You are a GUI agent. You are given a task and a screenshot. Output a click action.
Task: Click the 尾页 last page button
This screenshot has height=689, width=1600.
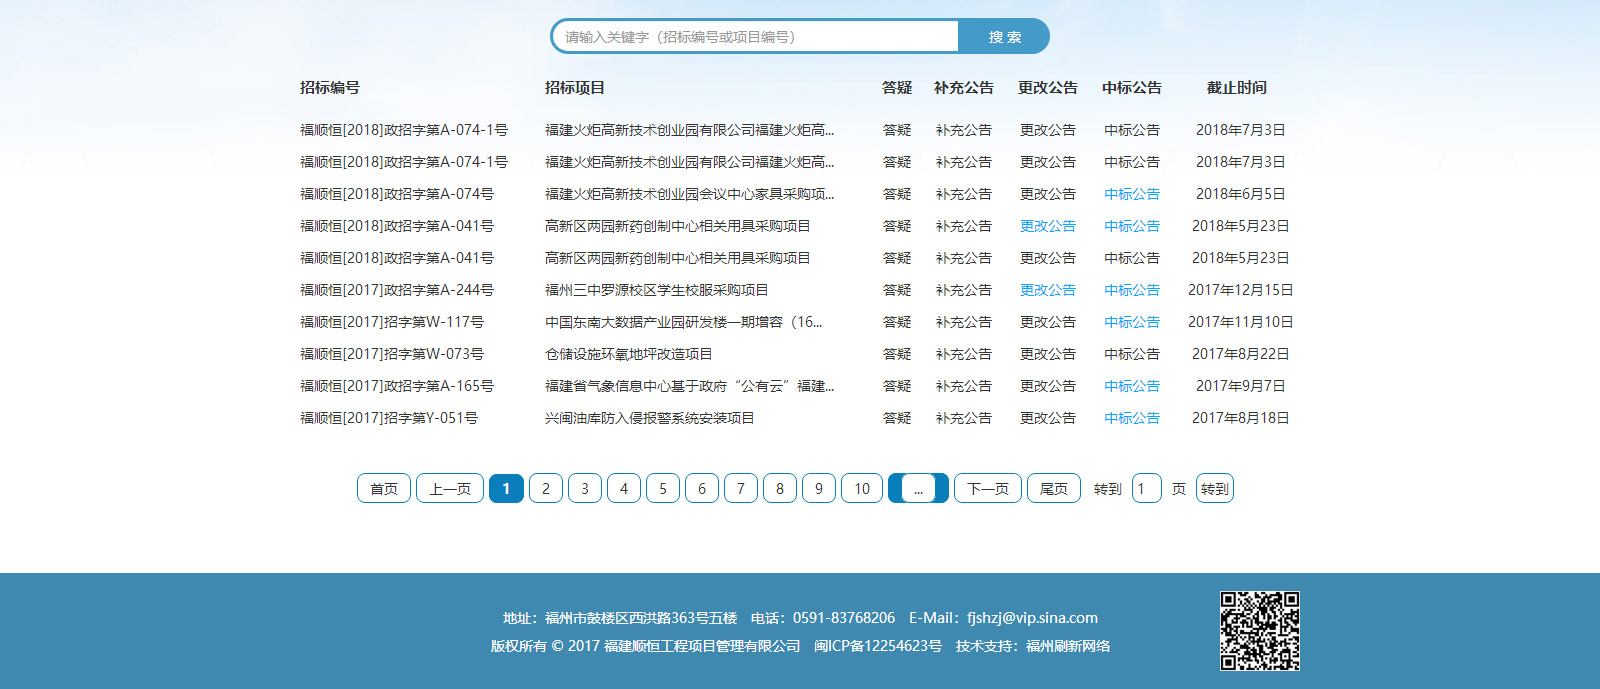[1054, 488]
